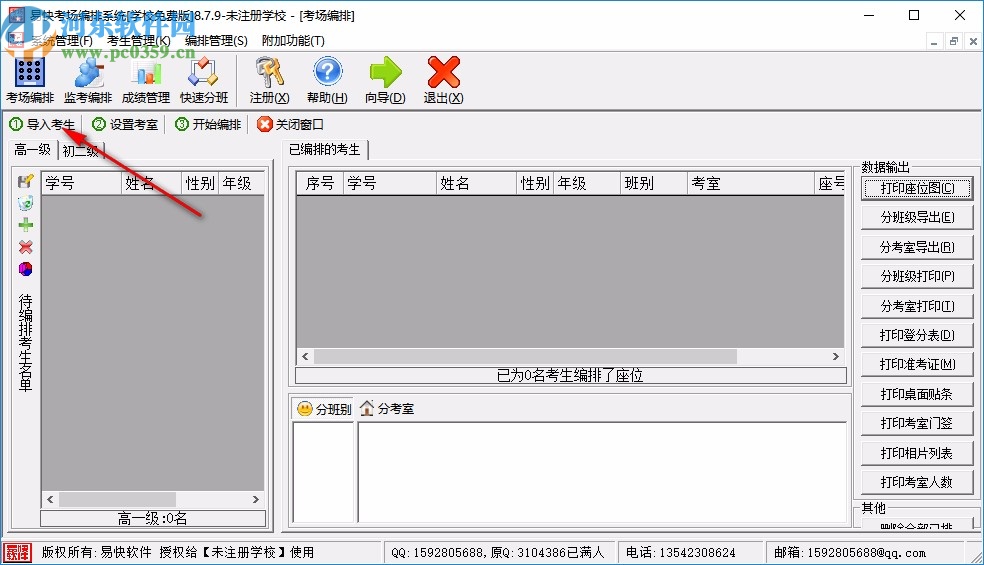Click the 分考室 empty list area
Screen dimensions: 984x565
point(602,472)
